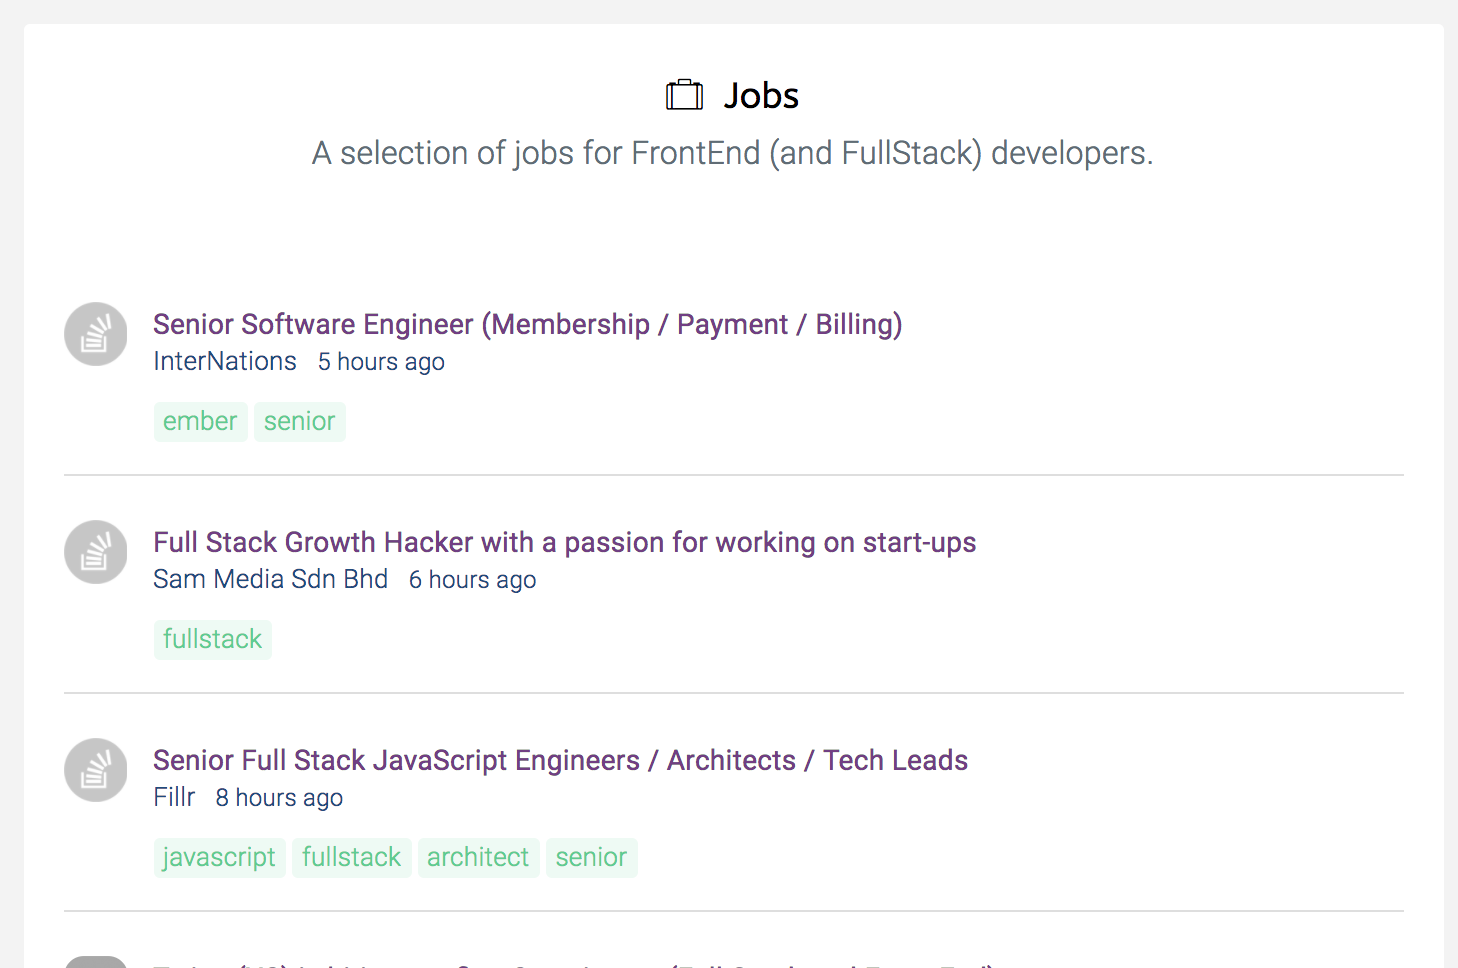Click the Stack Overflow icon beside the Sam Media posting
1458x968 pixels.
coord(95,552)
